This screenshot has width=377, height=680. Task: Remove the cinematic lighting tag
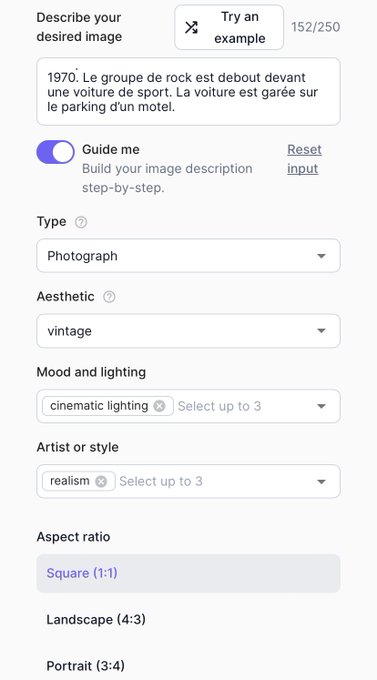[160, 406]
